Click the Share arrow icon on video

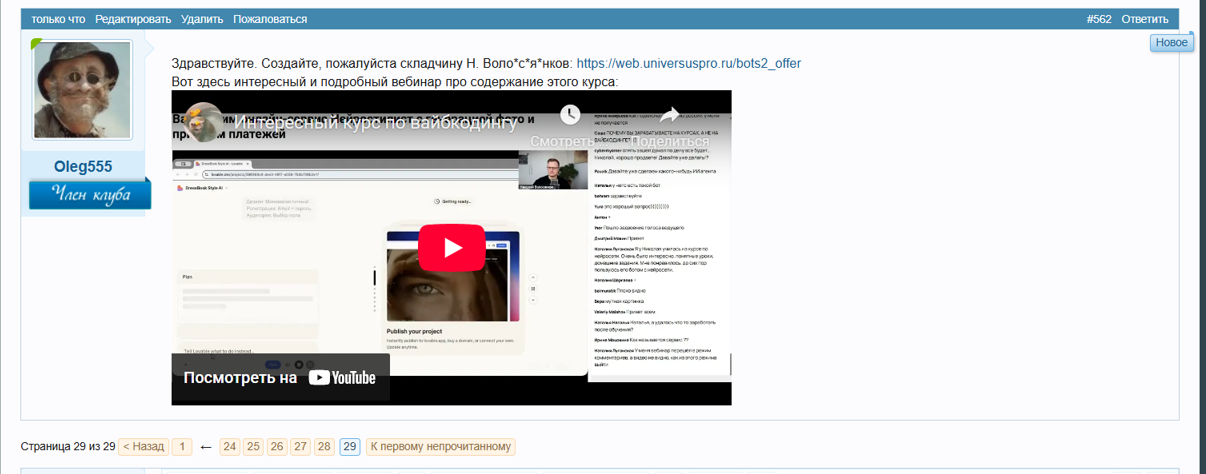point(669,115)
